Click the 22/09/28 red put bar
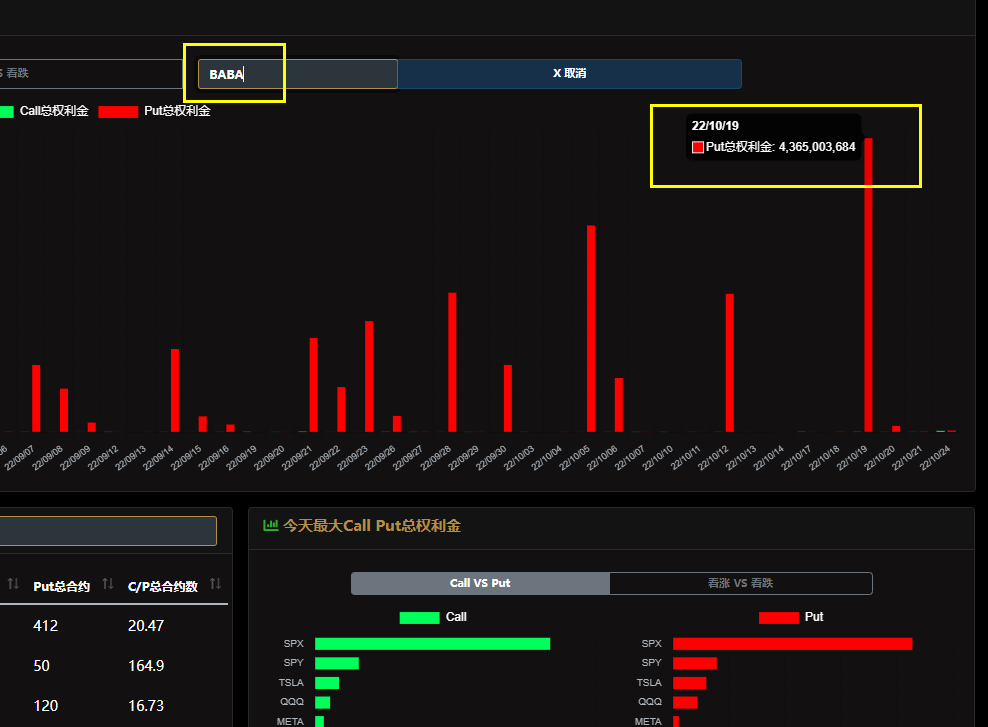This screenshot has width=988, height=727. [x=452, y=362]
